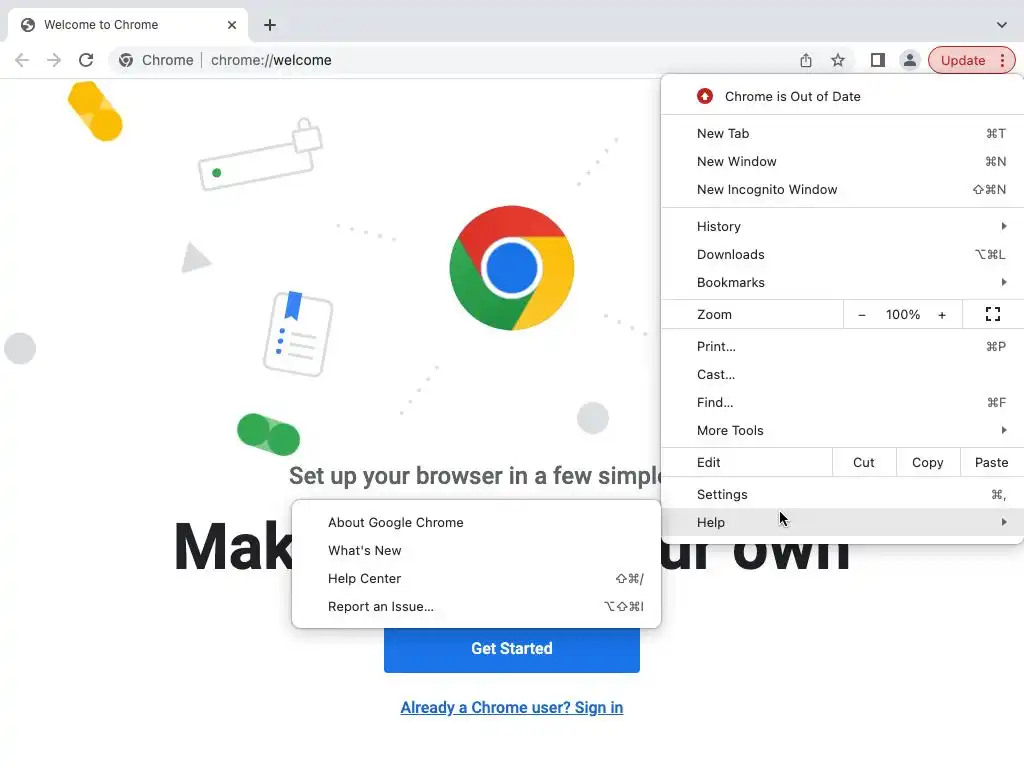Click Cut in the Edit row
This screenshot has width=1024, height=768.
(863, 462)
